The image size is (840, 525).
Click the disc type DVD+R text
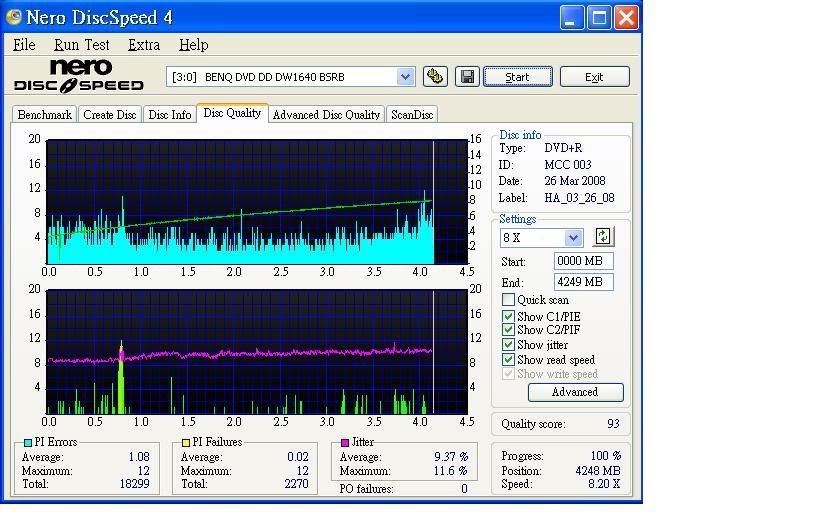click(563, 148)
